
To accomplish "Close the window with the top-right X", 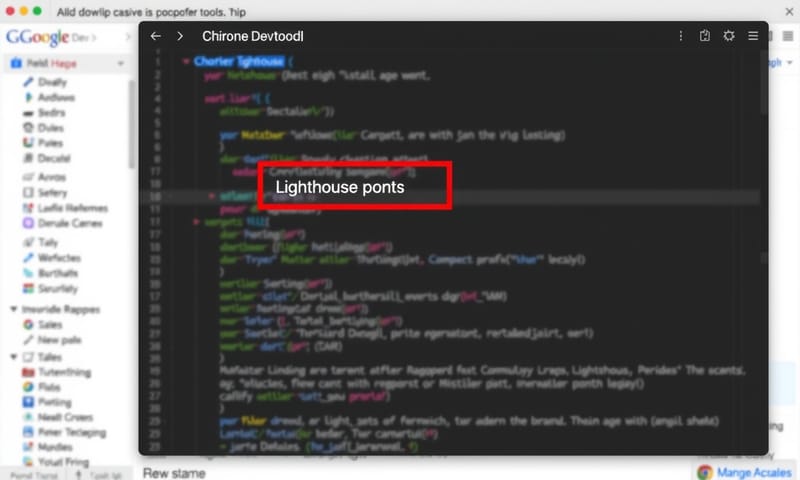I will pyautogui.click(x=789, y=11).
